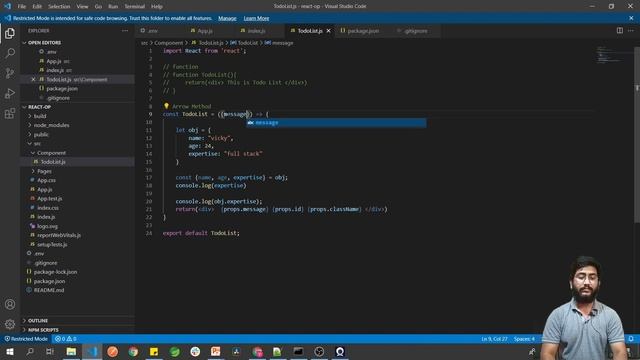Open Sticky Notes from taskbar
Screen dimensions: 640x360
154,351
